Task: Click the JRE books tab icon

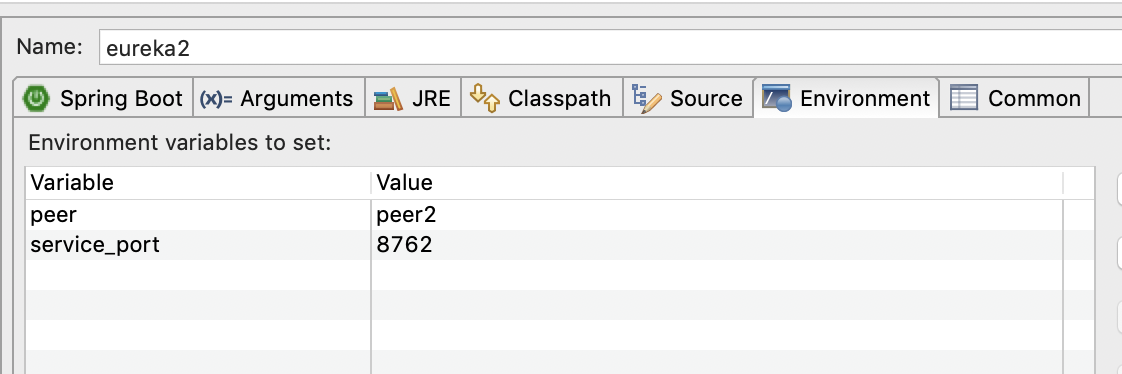Action: (x=389, y=99)
